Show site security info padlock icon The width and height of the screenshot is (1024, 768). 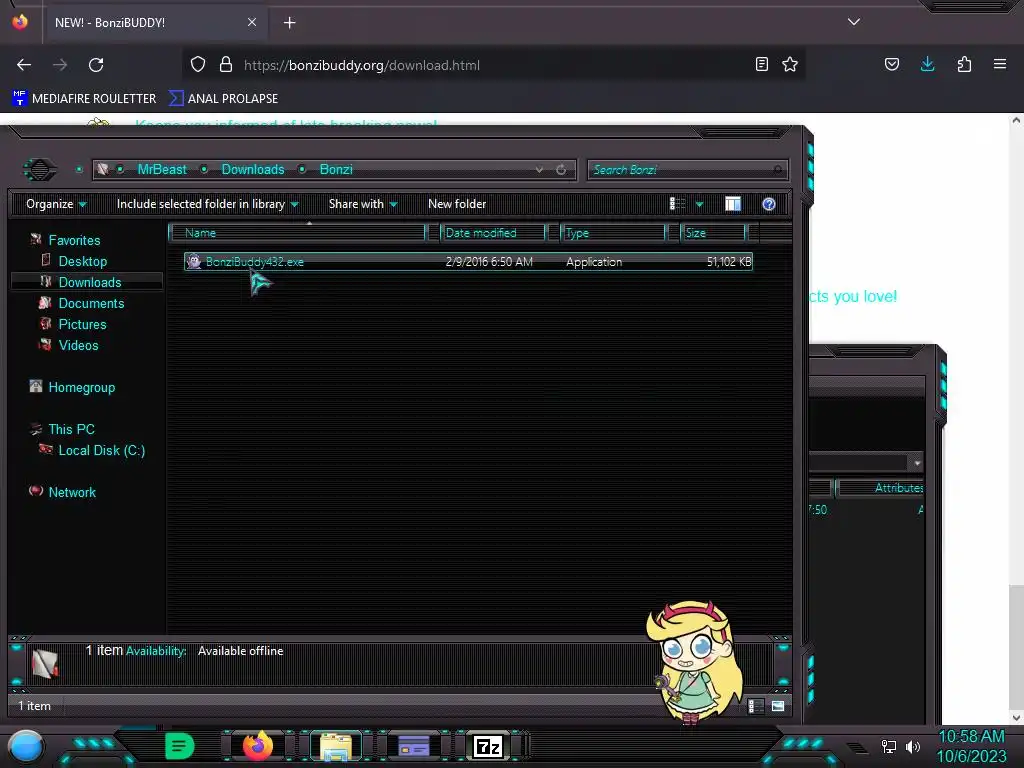[226, 65]
